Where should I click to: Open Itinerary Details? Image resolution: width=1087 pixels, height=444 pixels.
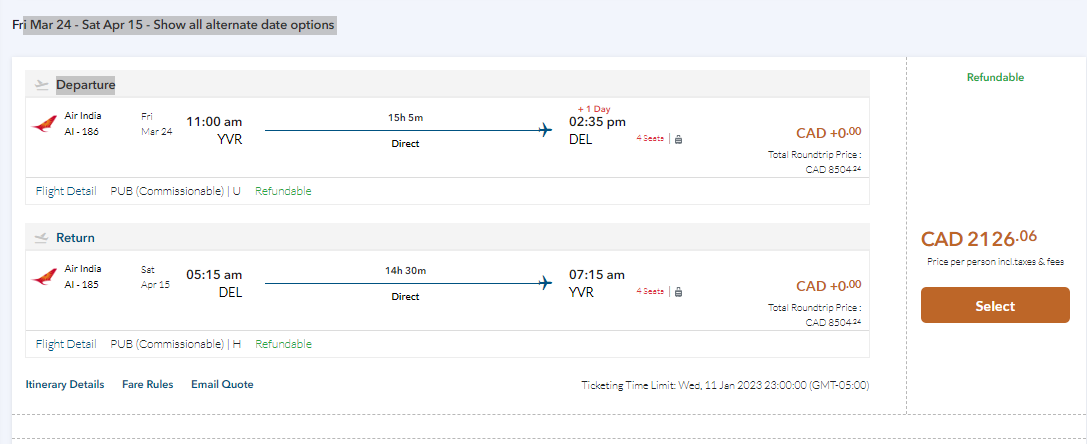point(65,384)
